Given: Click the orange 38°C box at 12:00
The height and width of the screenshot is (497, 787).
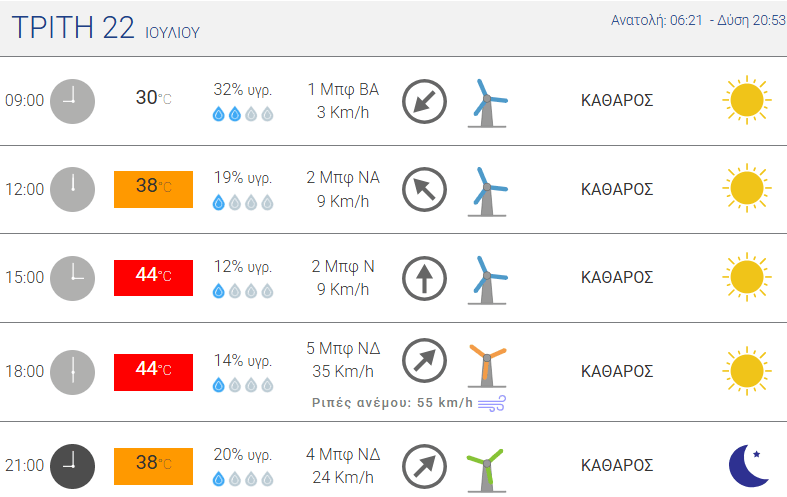Looking at the screenshot, I should (x=154, y=189).
